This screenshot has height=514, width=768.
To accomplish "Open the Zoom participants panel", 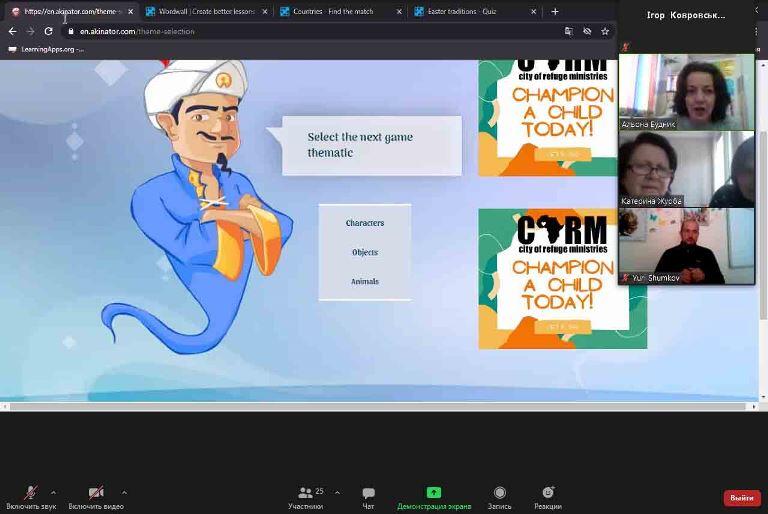I will [x=306, y=497].
